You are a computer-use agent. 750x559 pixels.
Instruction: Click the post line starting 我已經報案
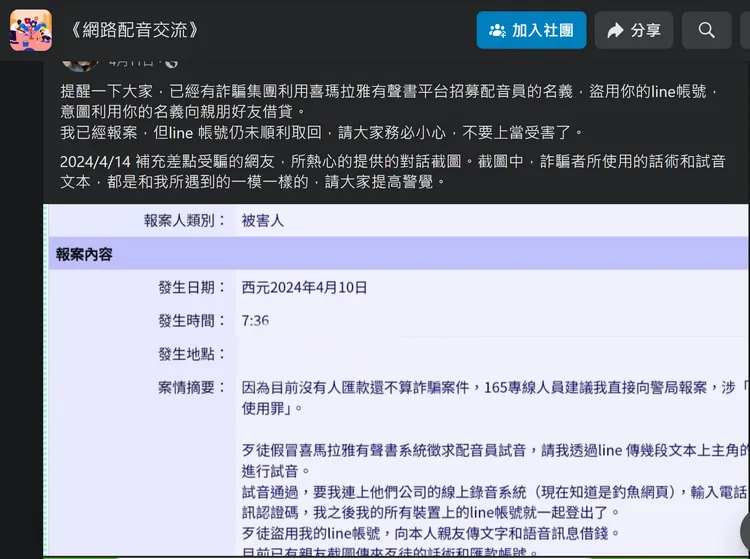click(x=321, y=132)
